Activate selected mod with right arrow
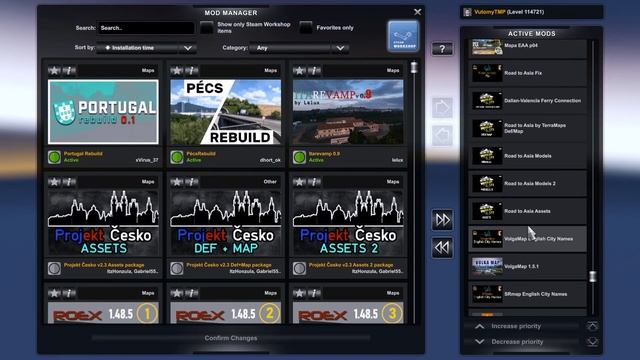 pyautogui.click(x=442, y=108)
